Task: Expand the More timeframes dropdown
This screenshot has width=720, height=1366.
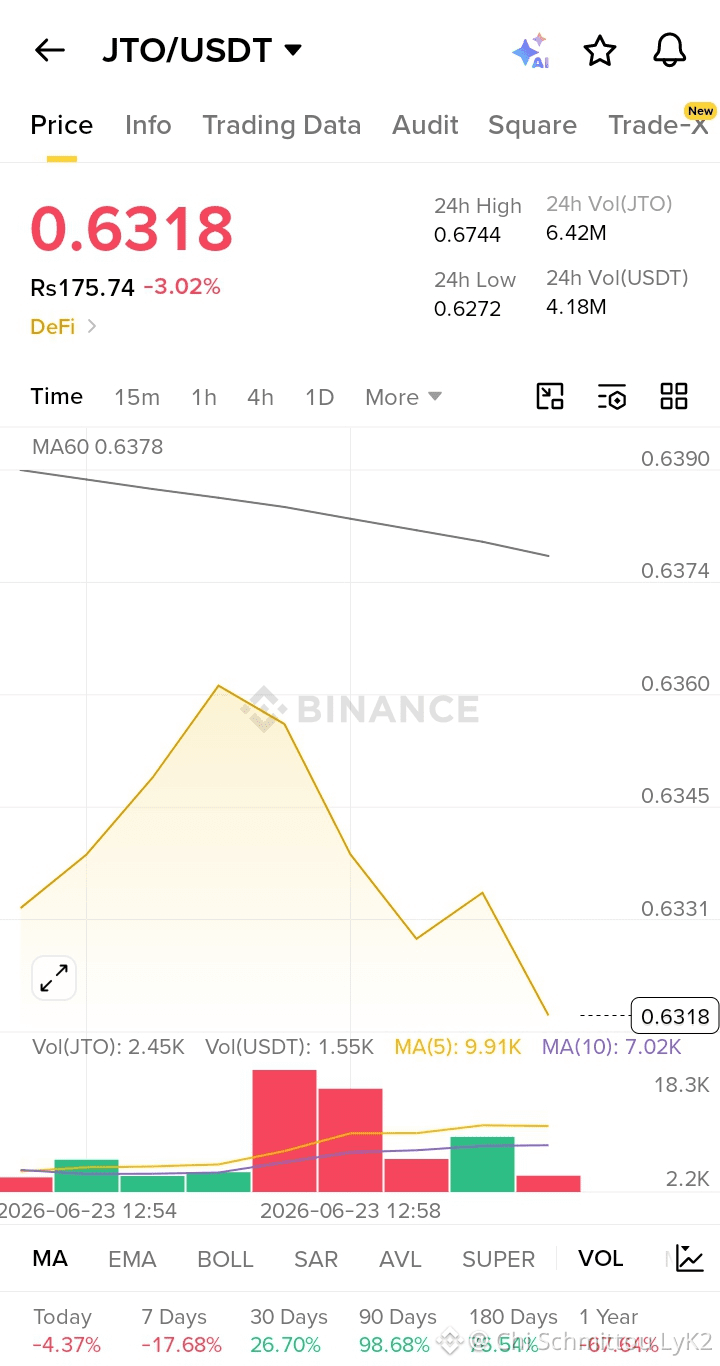Action: [403, 397]
